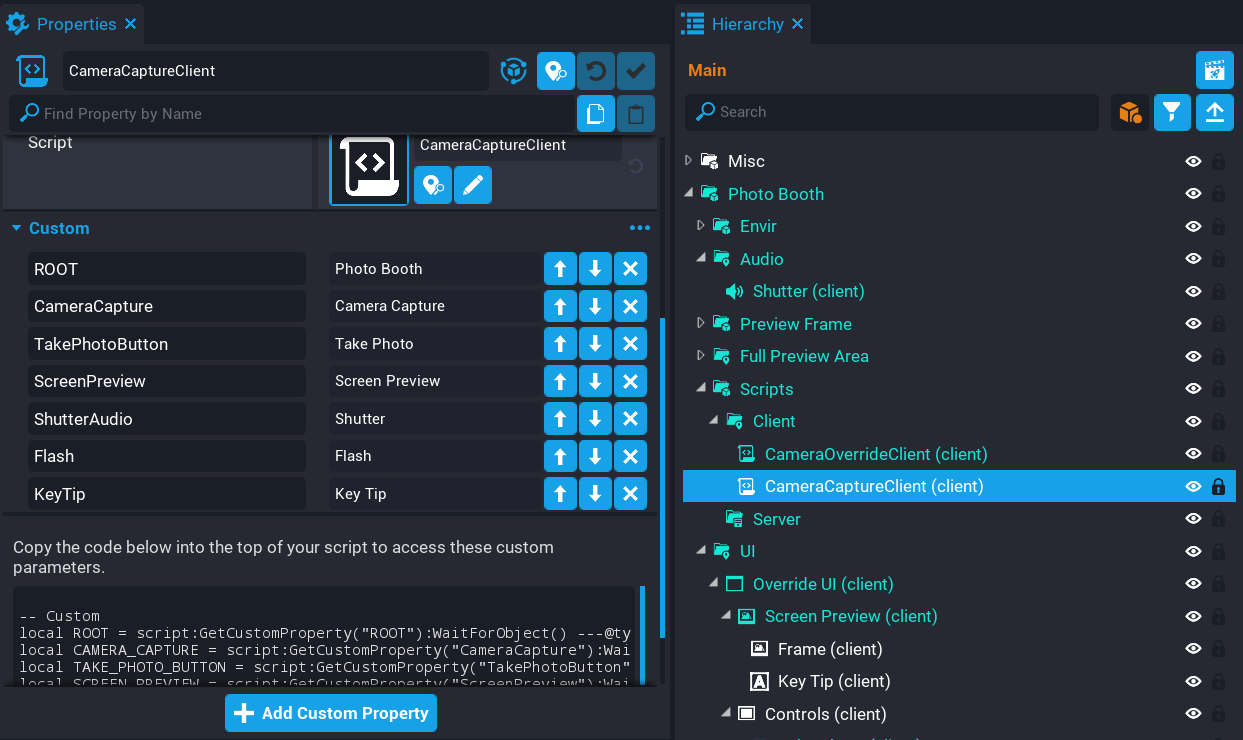Switch to the Hierarchy tab
1243x740 pixels.
tap(747, 24)
